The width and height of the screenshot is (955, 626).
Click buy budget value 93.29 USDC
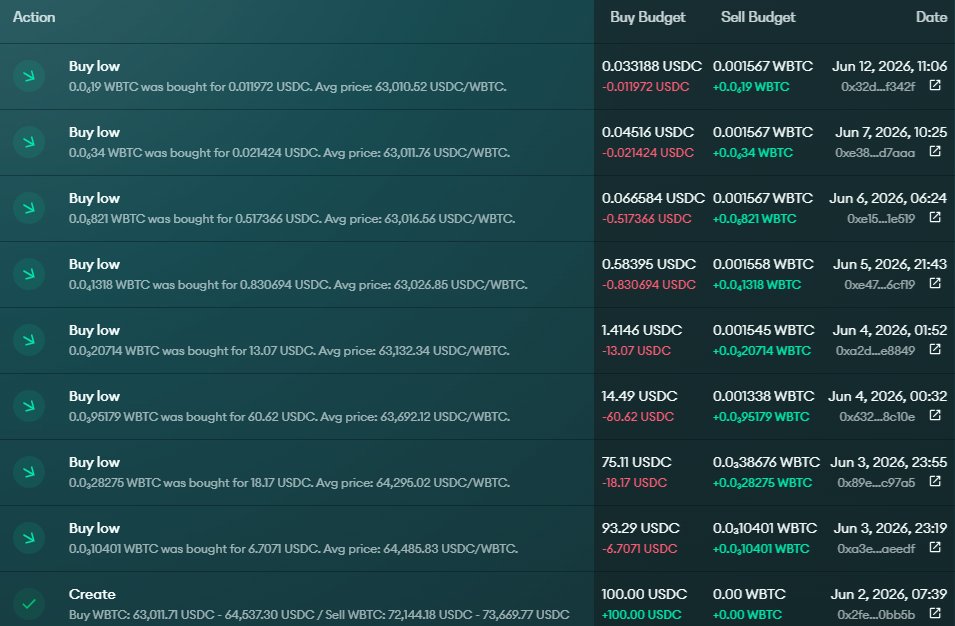[x=641, y=528]
